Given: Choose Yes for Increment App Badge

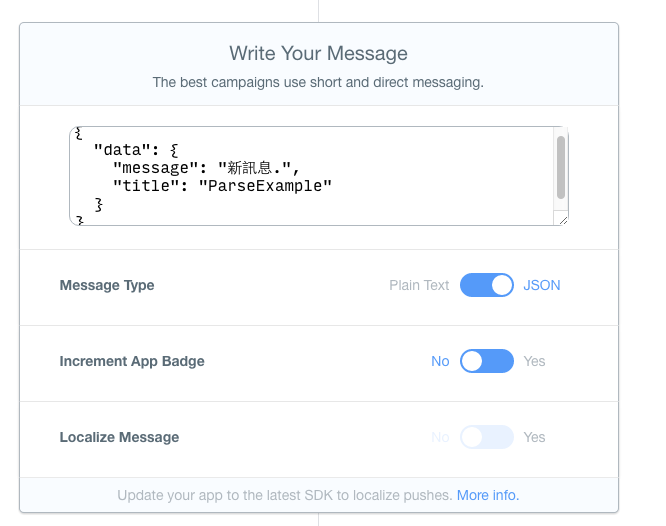Looking at the screenshot, I should pyautogui.click(x=534, y=361).
